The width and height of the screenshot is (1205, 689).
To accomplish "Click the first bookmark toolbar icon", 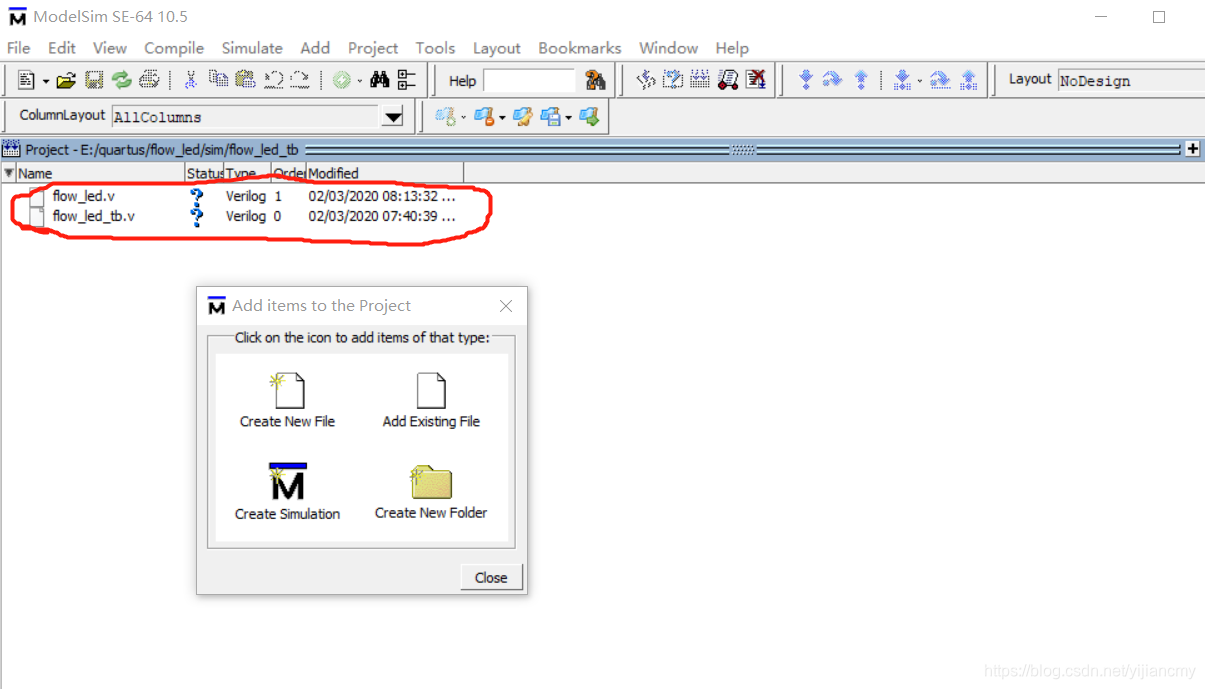I will (x=445, y=117).
